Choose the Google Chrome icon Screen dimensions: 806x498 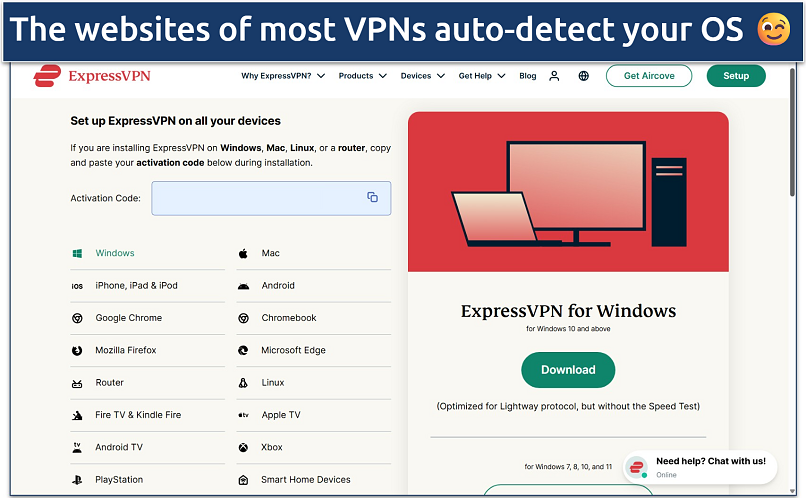(x=77, y=318)
